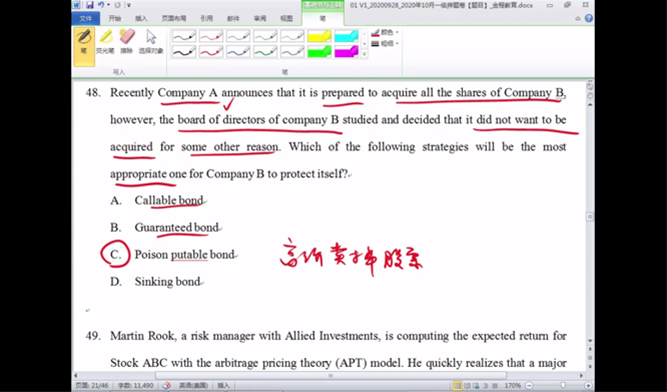Choose the Select Objects arrow tool
This screenshot has height=392, width=667.
pos(151,42)
